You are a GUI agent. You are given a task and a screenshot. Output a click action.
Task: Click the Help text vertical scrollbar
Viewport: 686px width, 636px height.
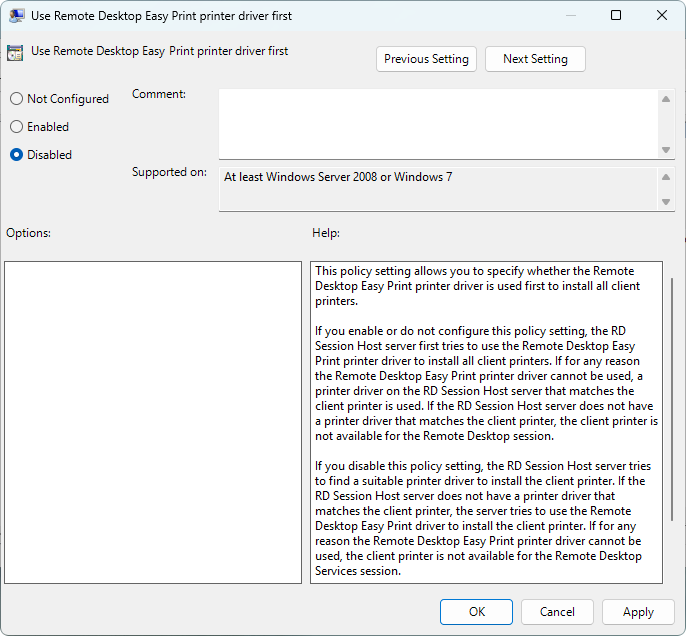coord(672,399)
